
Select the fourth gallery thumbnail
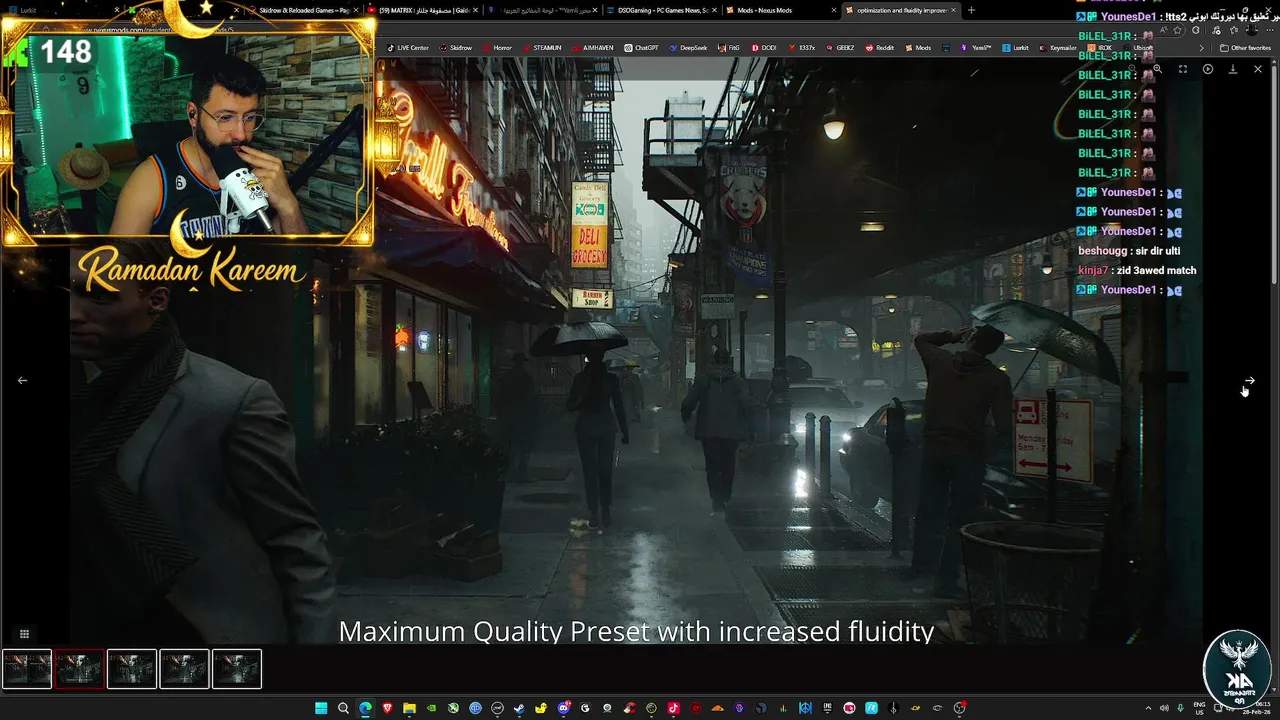pos(184,669)
